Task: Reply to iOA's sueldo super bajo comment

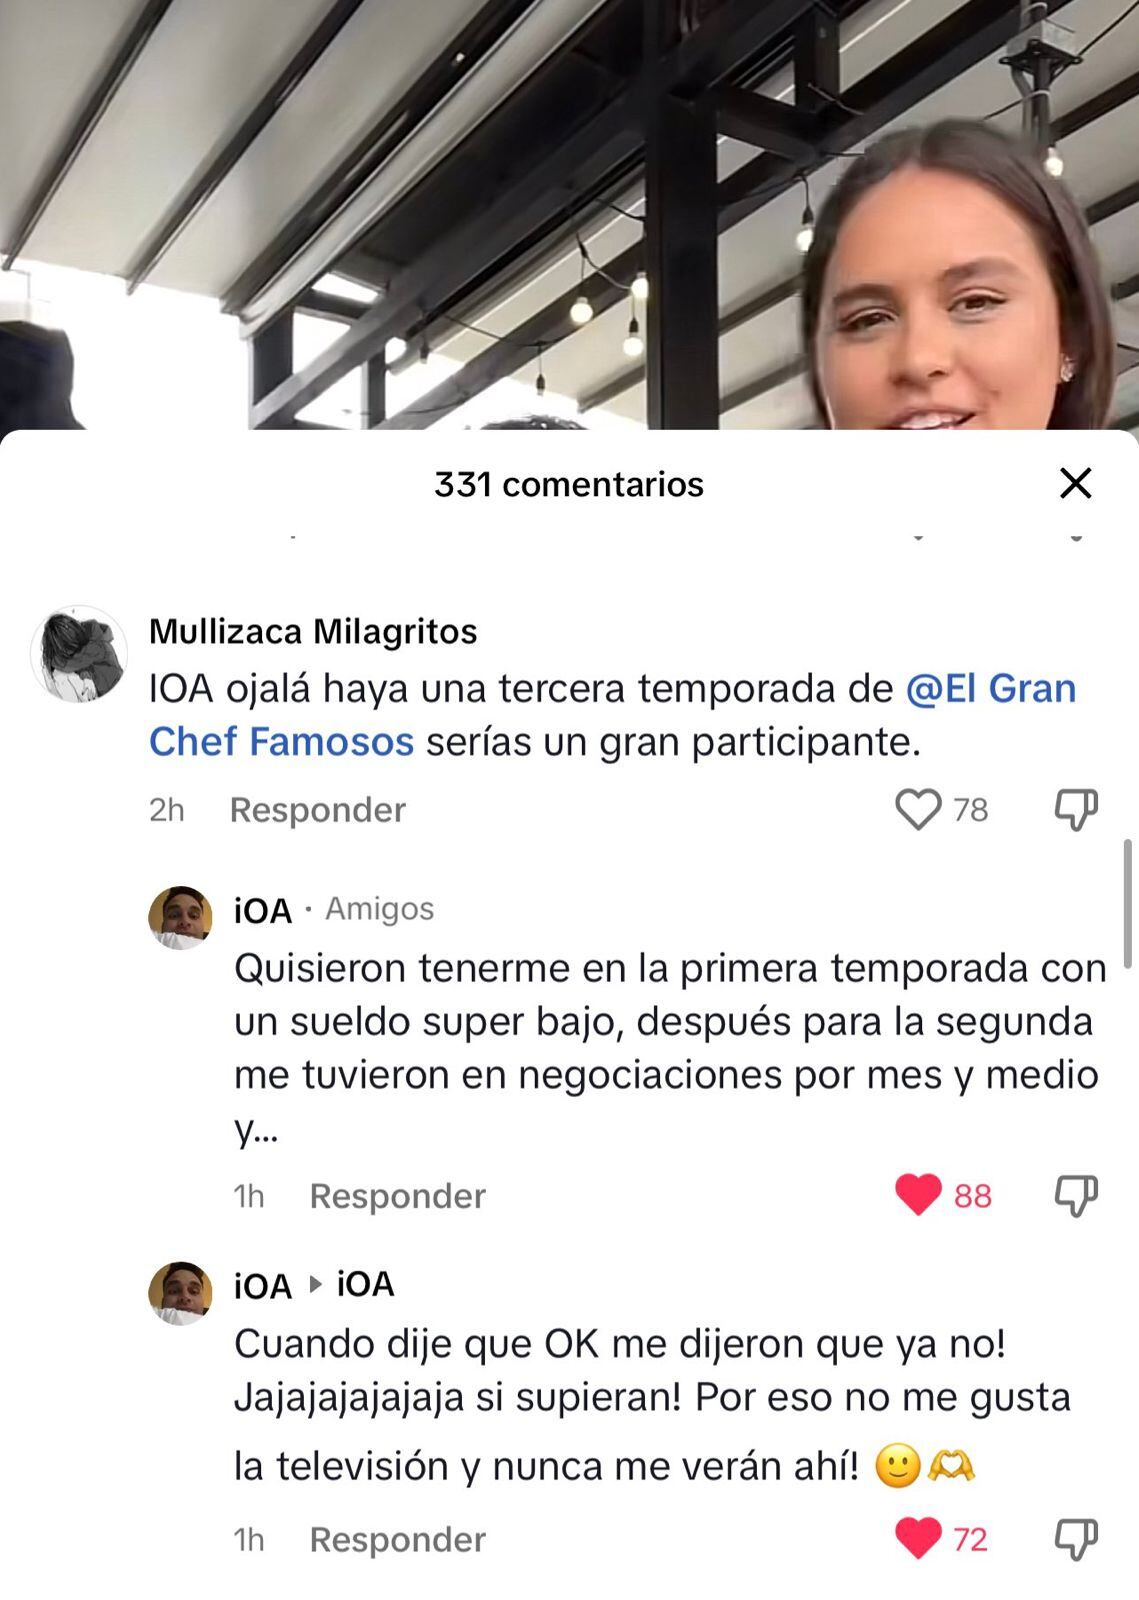Action: point(397,1196)
